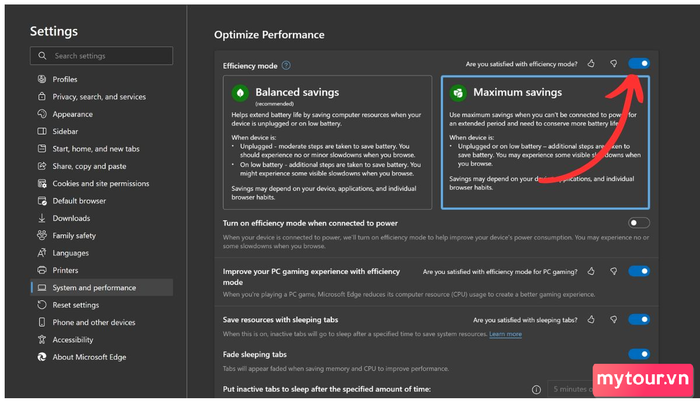The image size is (700, 405).
Task: Click the search magnifier icon
Action: point(42,56)
